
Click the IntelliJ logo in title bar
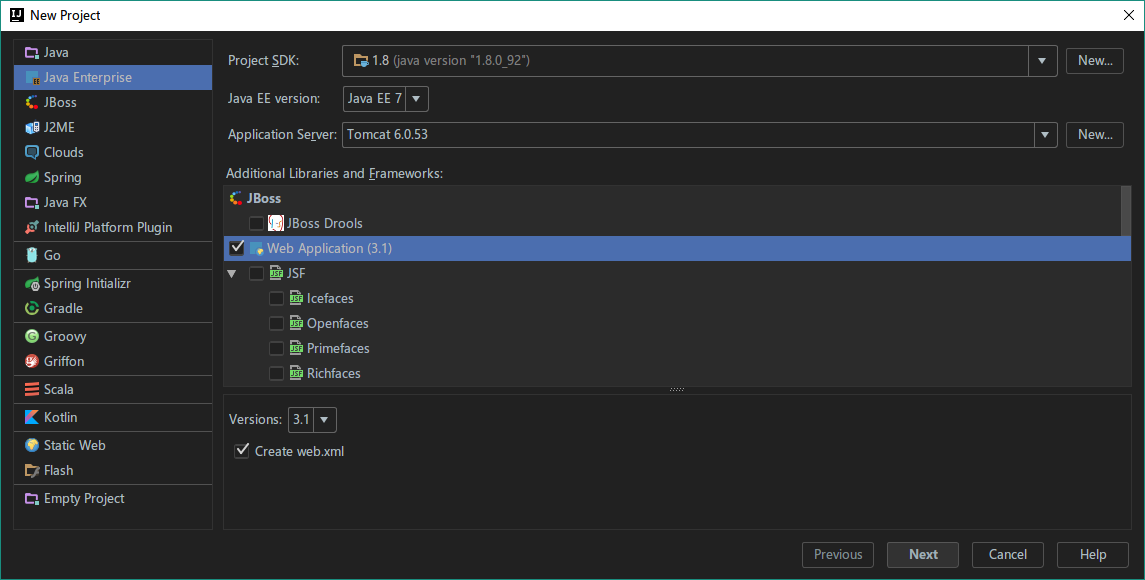point(16,15)
